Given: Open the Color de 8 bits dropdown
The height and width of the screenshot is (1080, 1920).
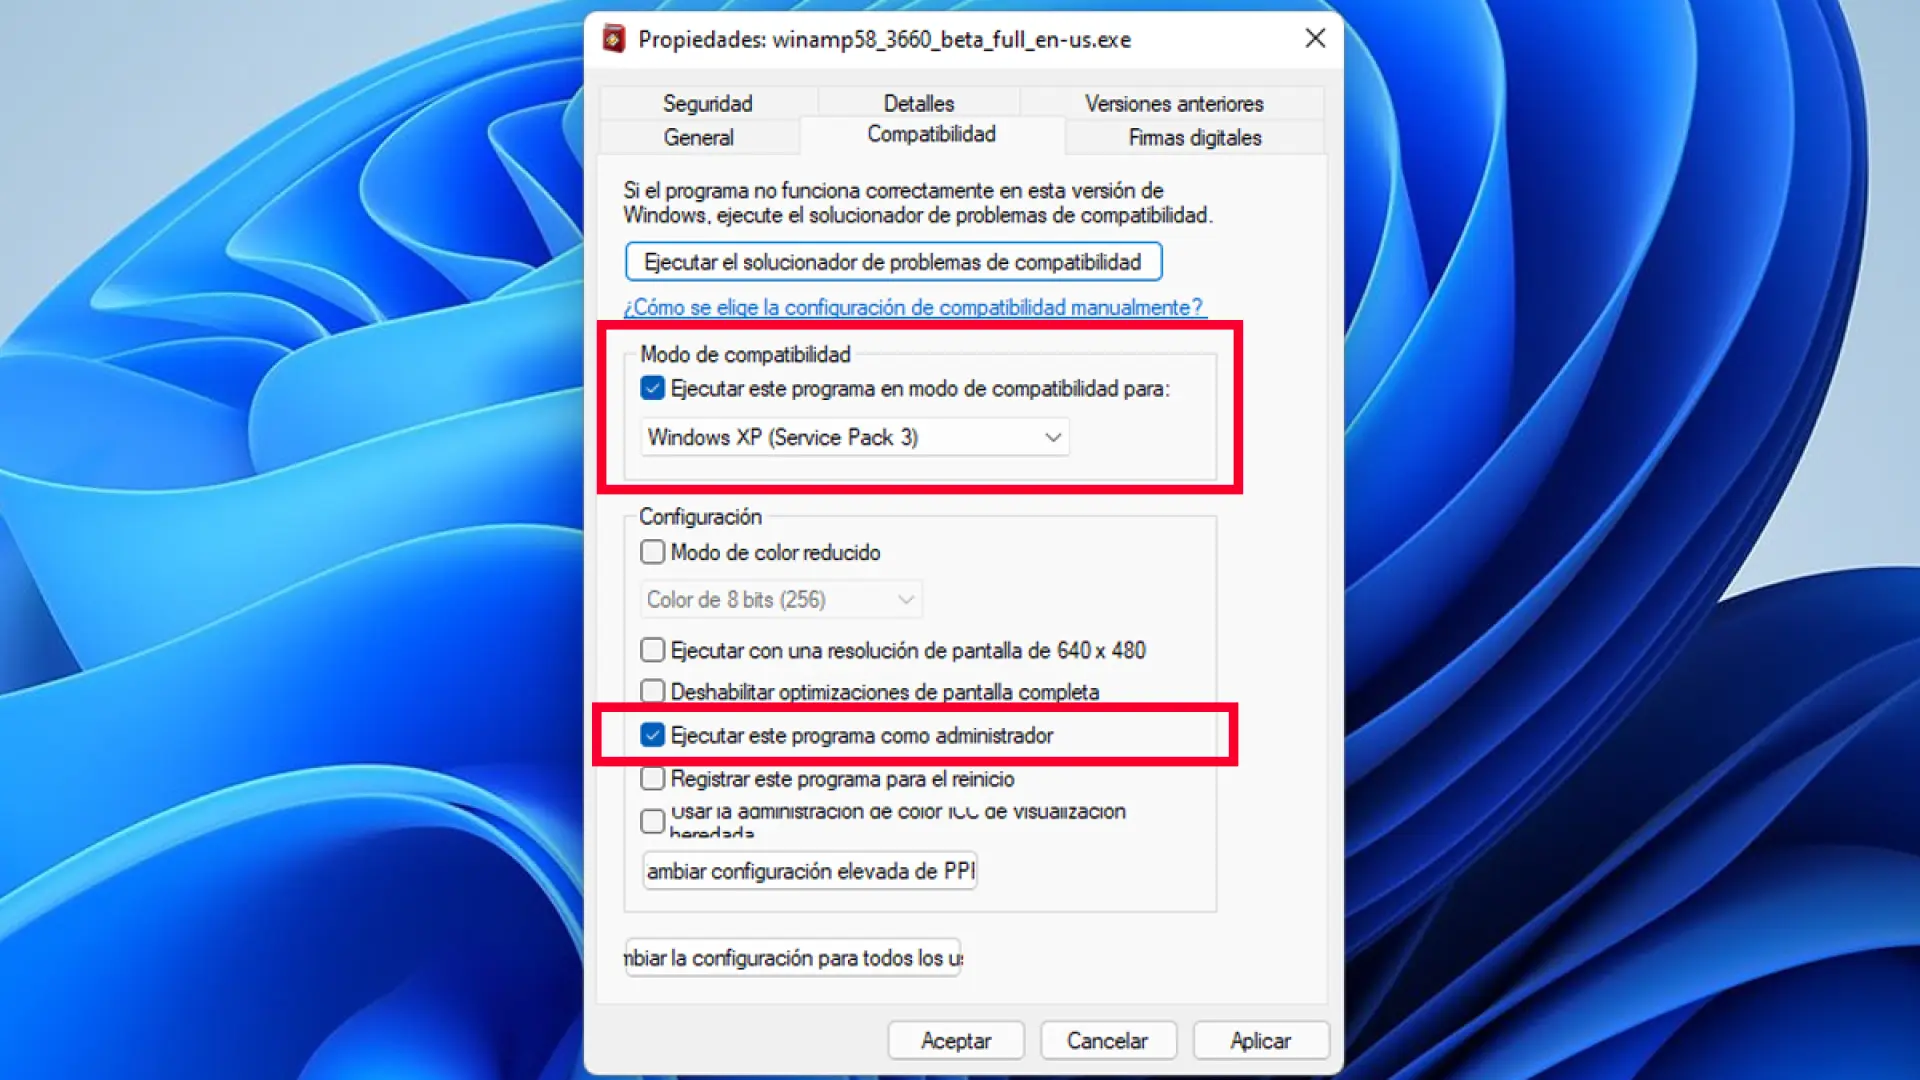Looking at the screenshot, I should (x=780, y=600).
